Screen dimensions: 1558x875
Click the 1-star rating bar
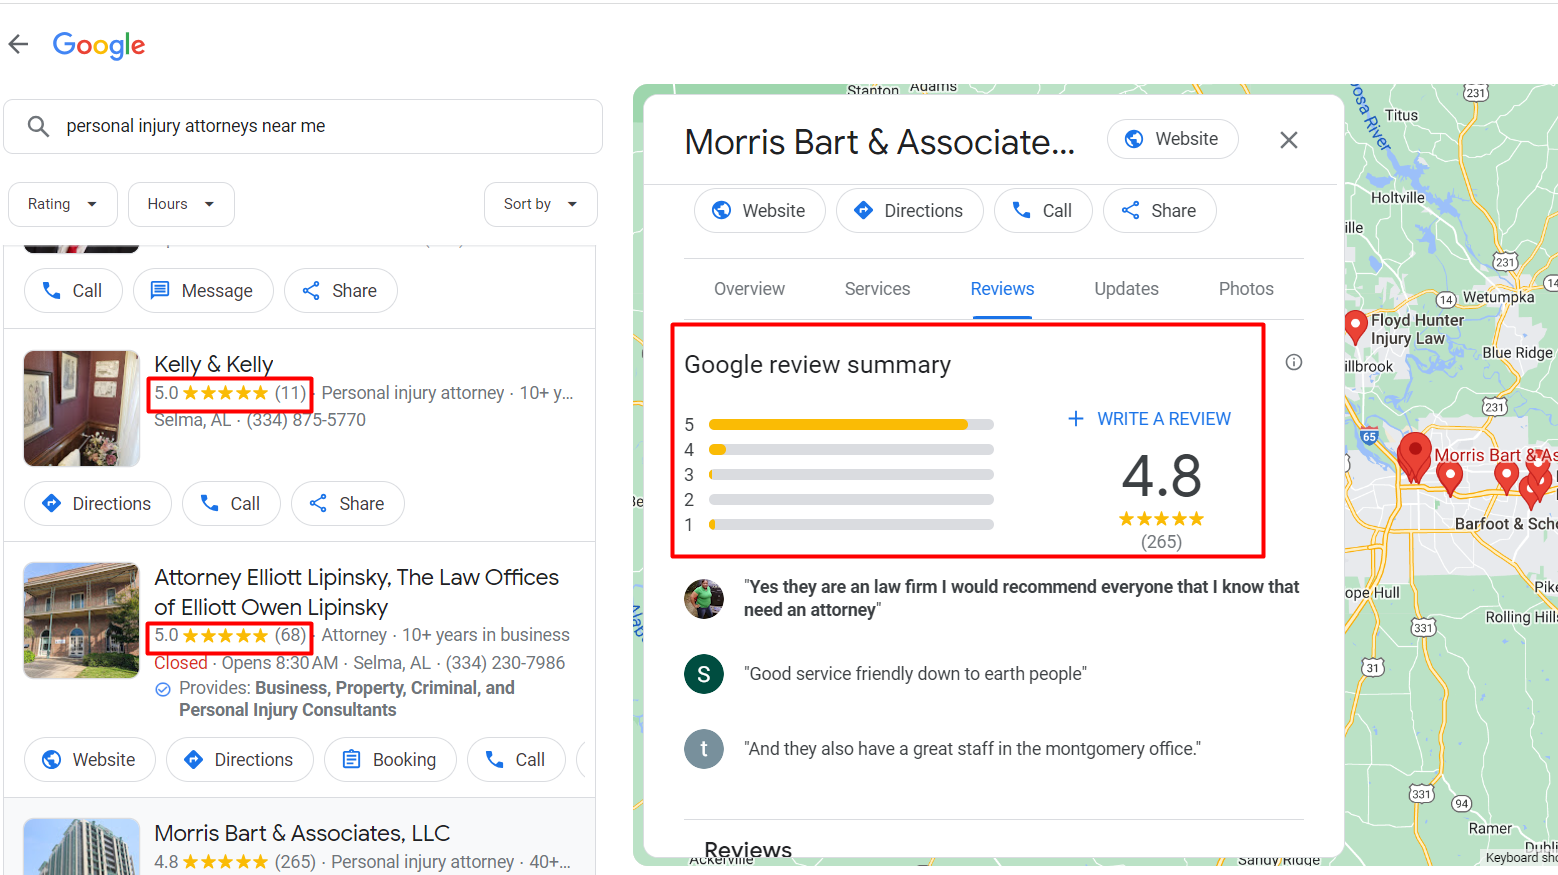coord(851,524)
